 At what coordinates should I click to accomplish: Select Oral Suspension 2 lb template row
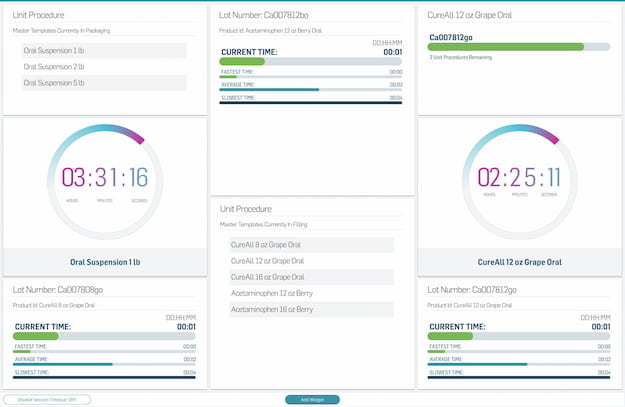point(104,67)
